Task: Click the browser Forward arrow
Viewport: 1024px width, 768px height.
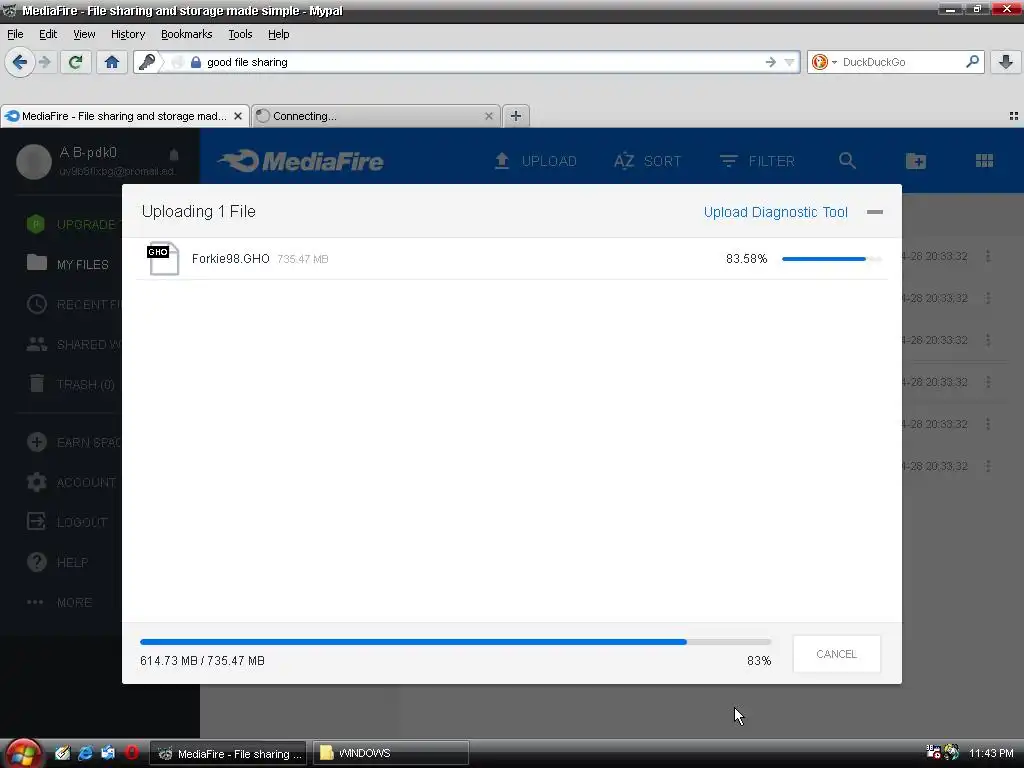Action: click(x=44, y=62)
